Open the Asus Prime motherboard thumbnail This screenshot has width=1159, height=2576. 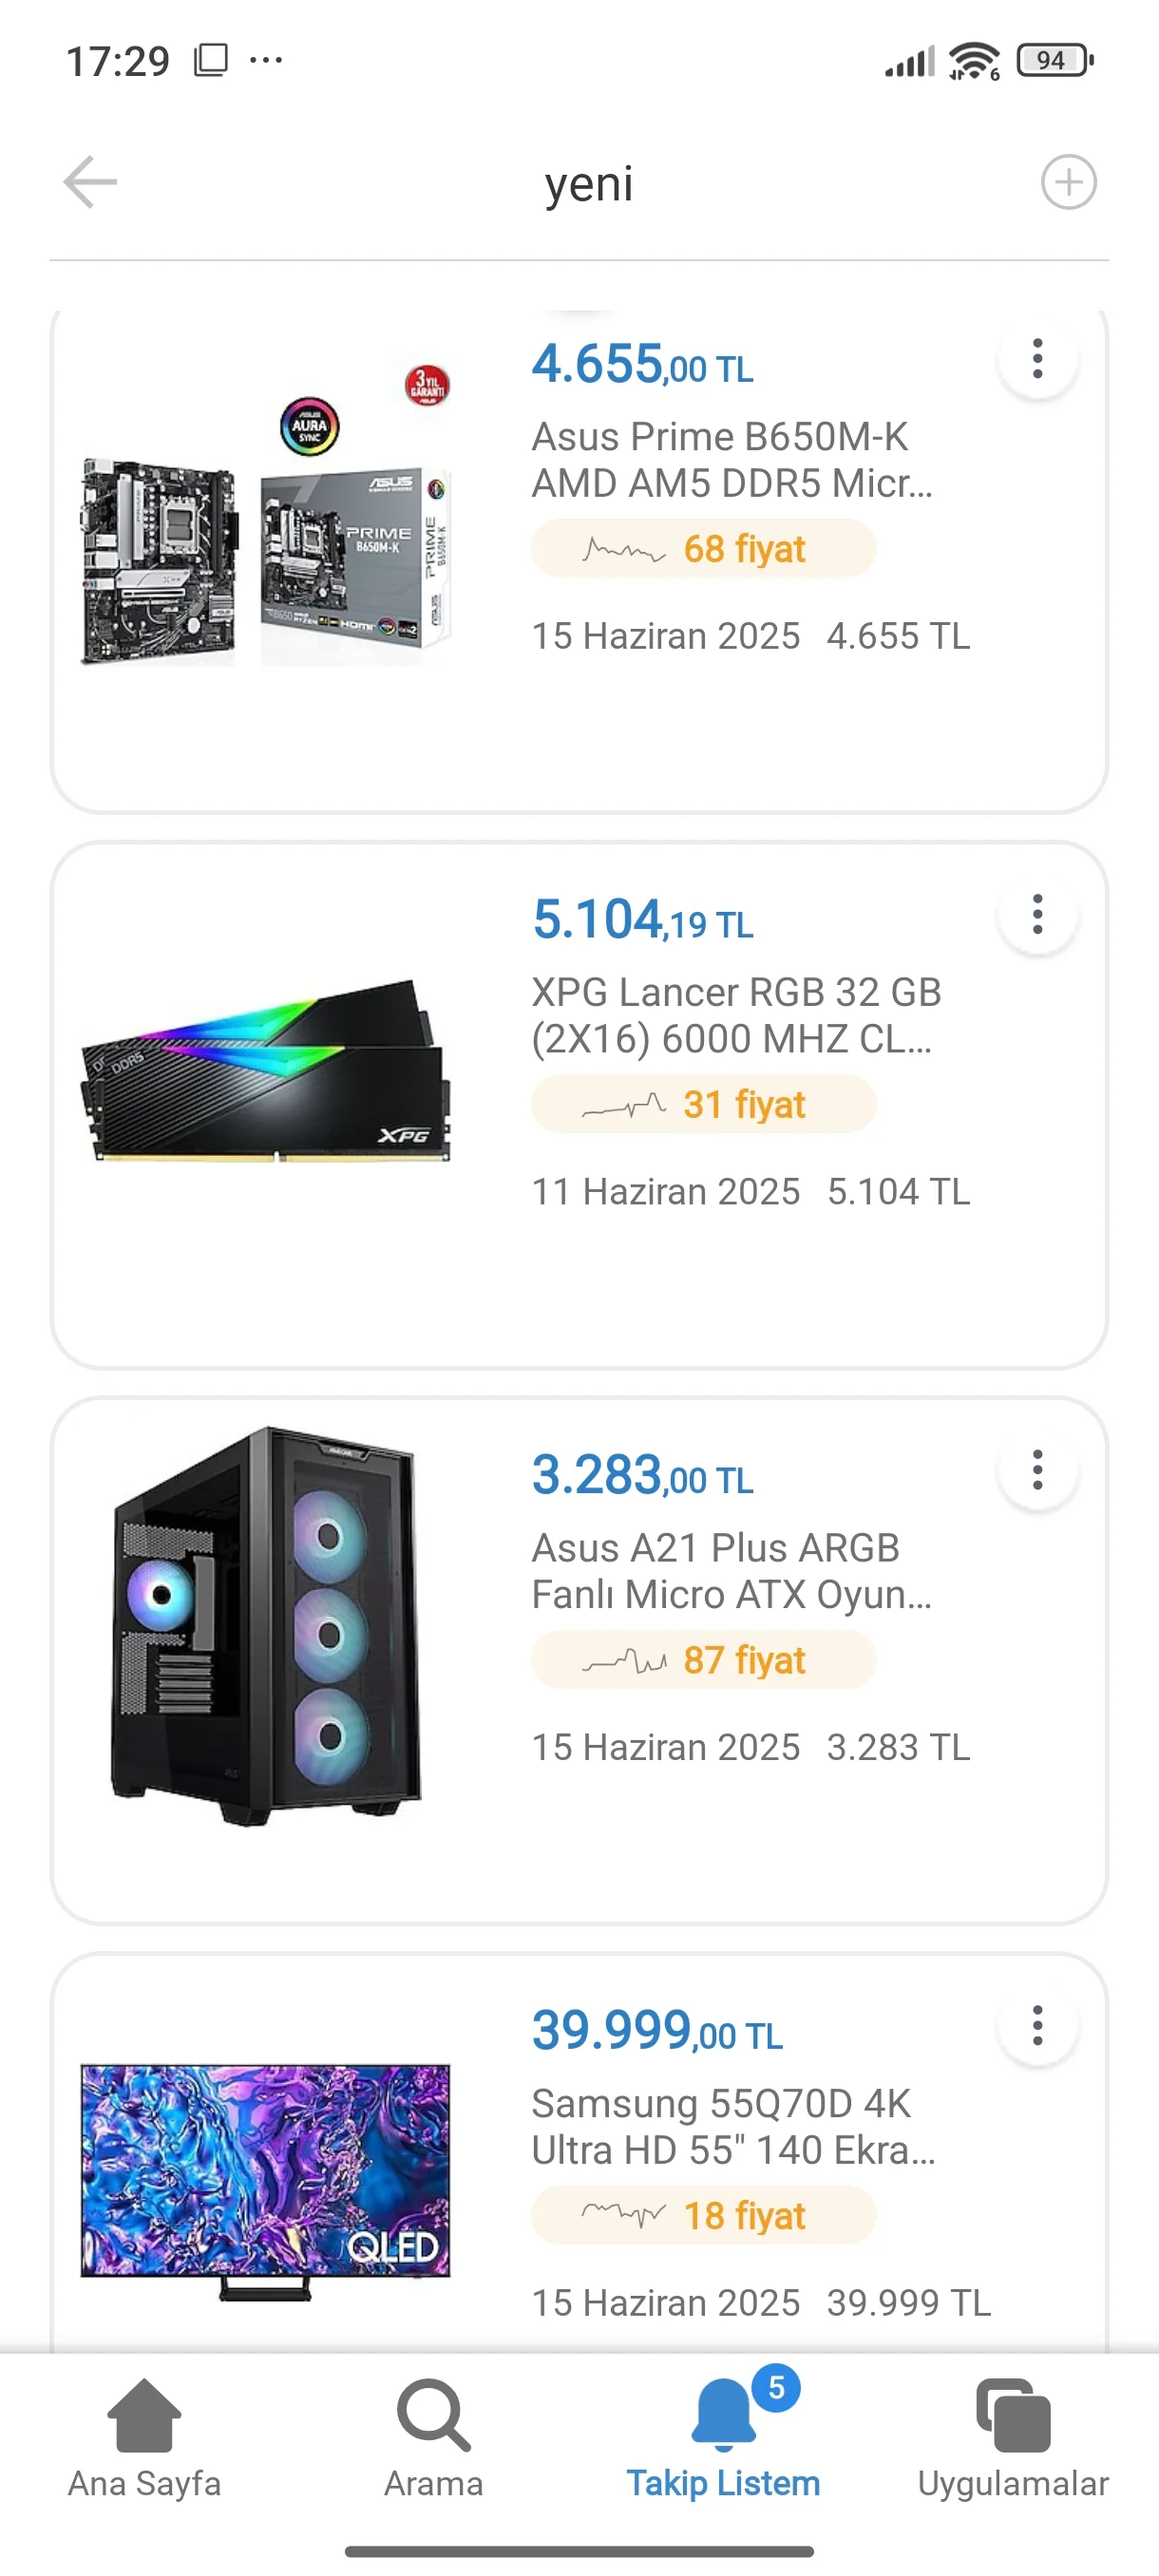pyautogui.click(x=265, y=520)
